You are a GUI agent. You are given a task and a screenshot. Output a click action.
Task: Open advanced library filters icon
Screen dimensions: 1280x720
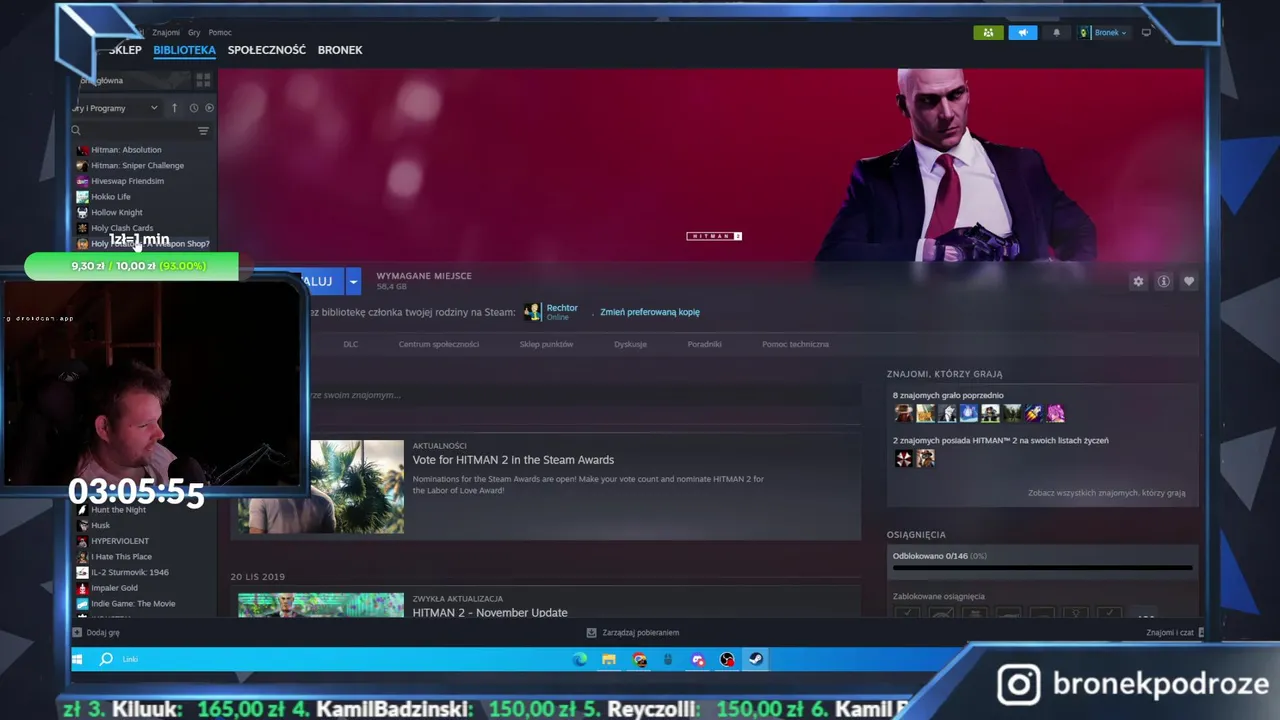(x=203, y=130)
